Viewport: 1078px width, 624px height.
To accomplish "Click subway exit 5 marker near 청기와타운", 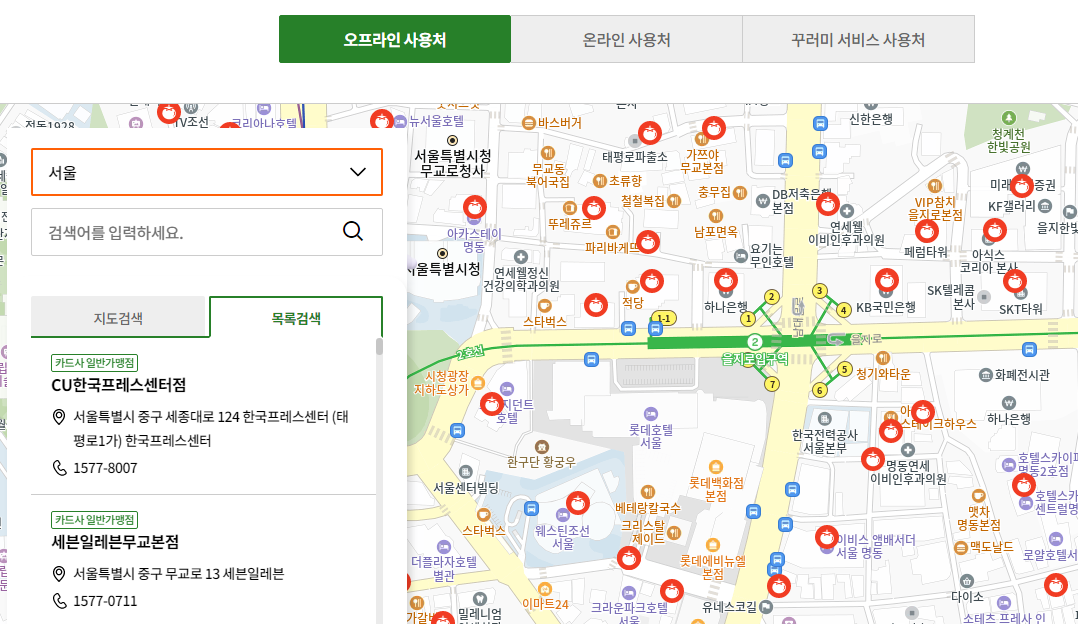I will point(845,370).
